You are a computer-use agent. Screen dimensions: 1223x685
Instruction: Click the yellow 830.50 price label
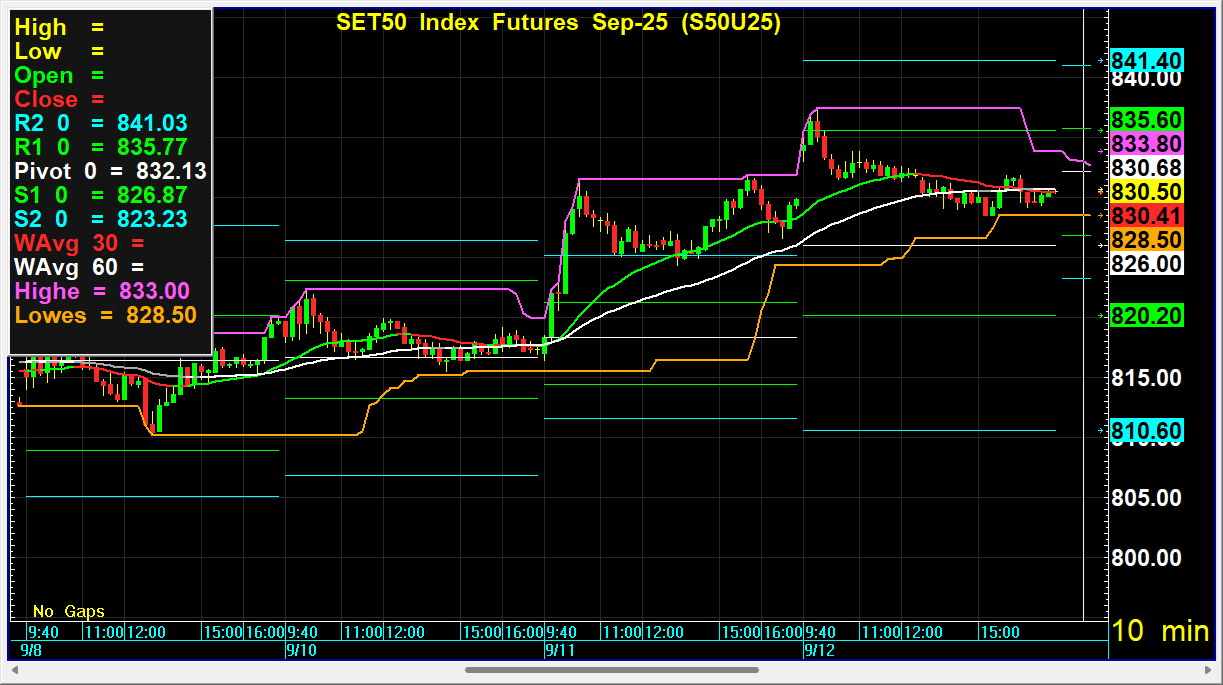coord(1147,191)
